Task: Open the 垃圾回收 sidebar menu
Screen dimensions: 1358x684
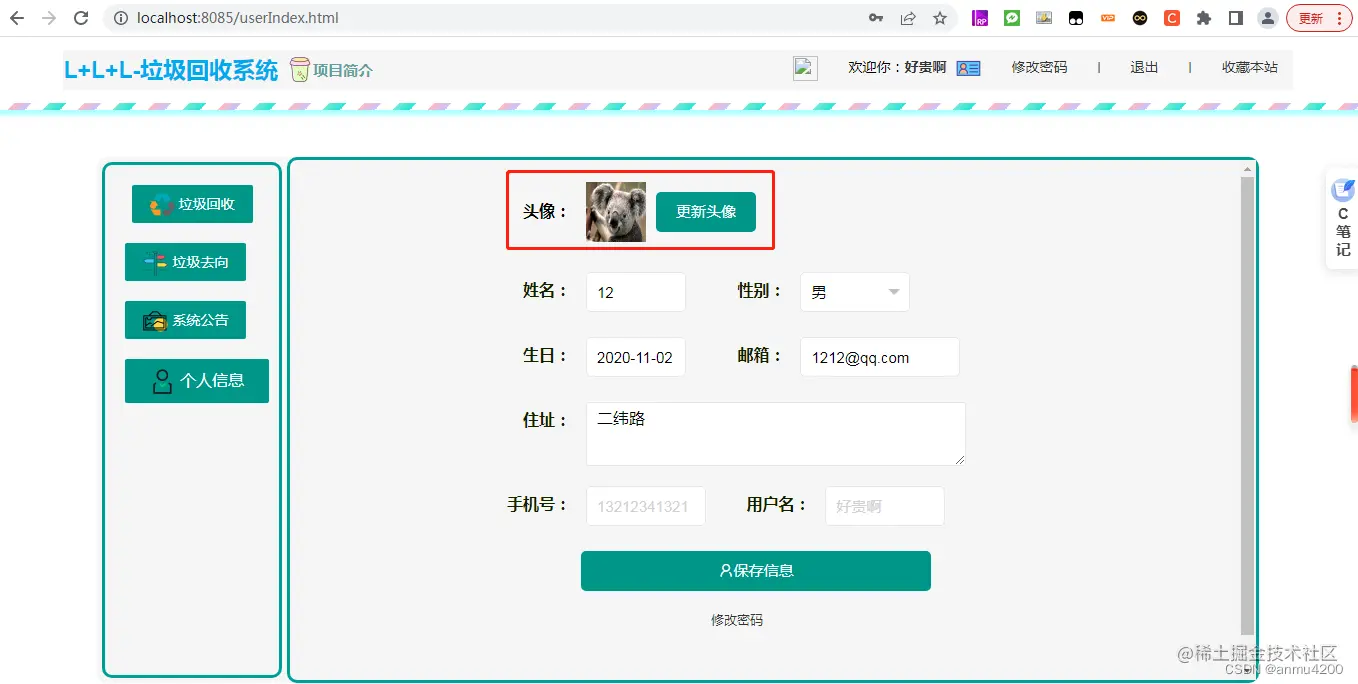Action: click(x=192, y=204)
